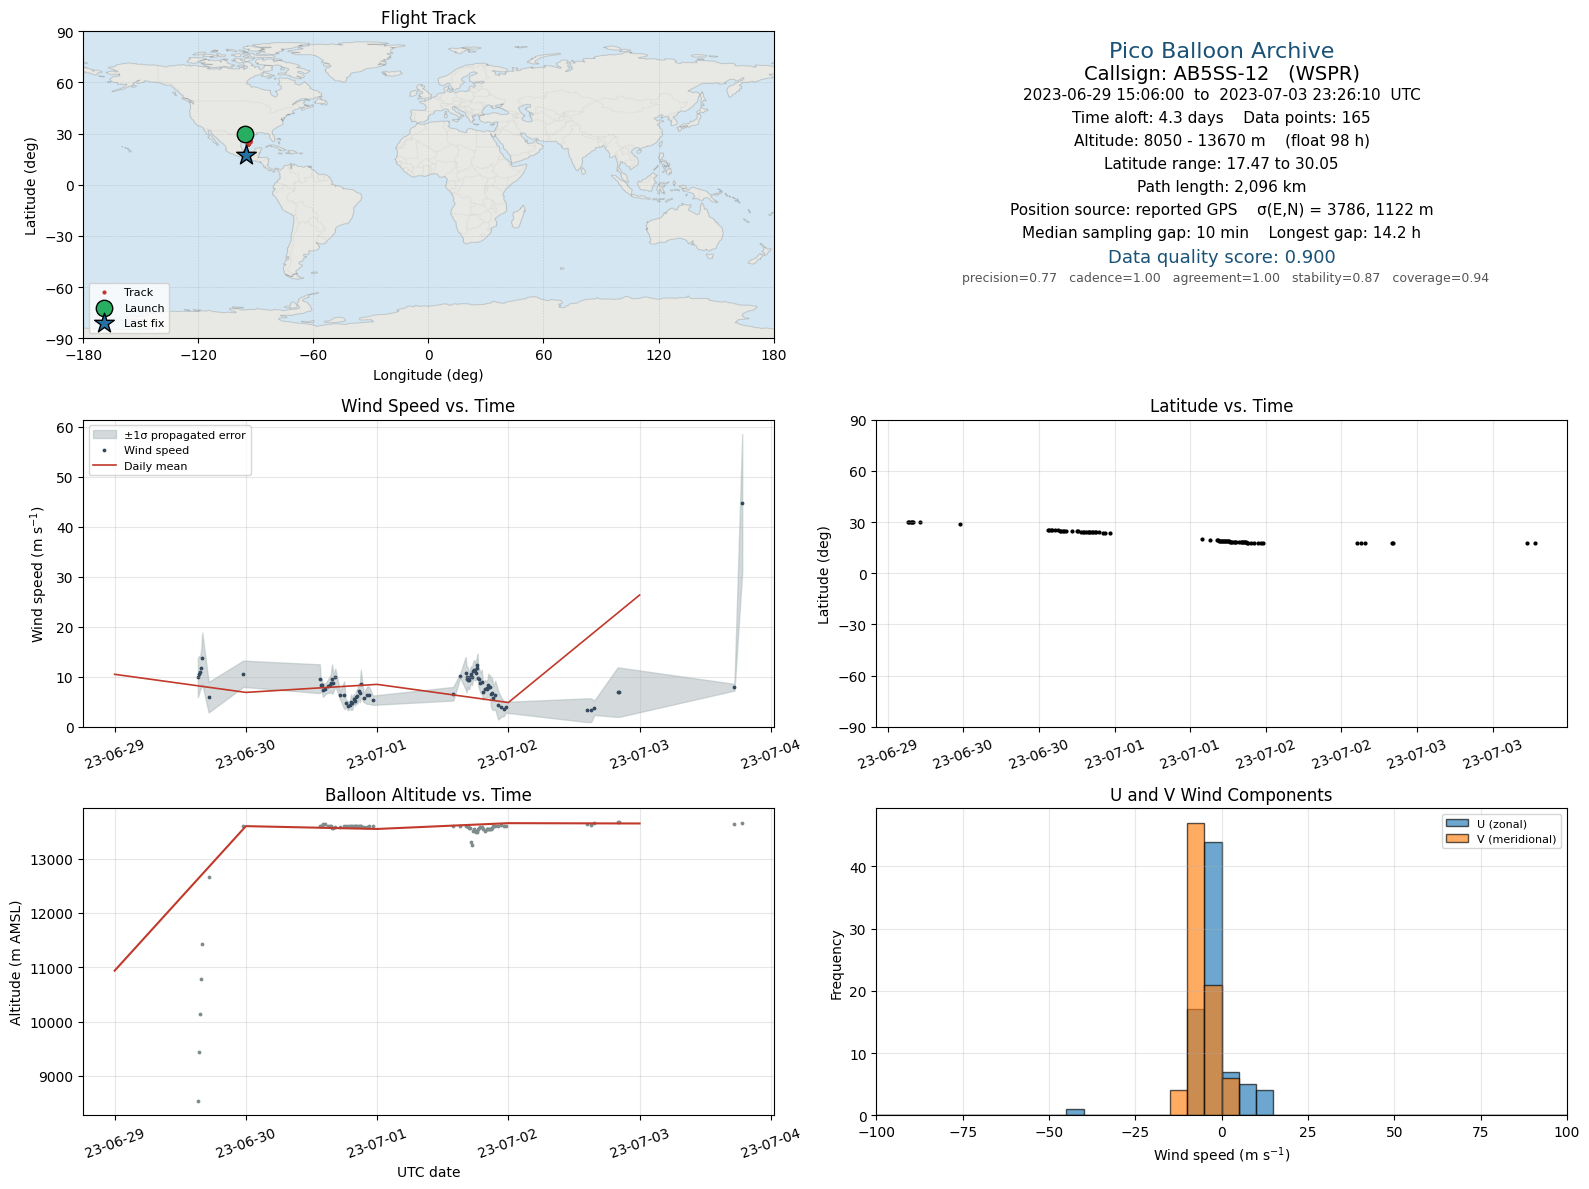The image size is (1589, 1189).
Task: Click the "precision=0.77 cadence=1.00" metrics line
Action: point(1225,278)
